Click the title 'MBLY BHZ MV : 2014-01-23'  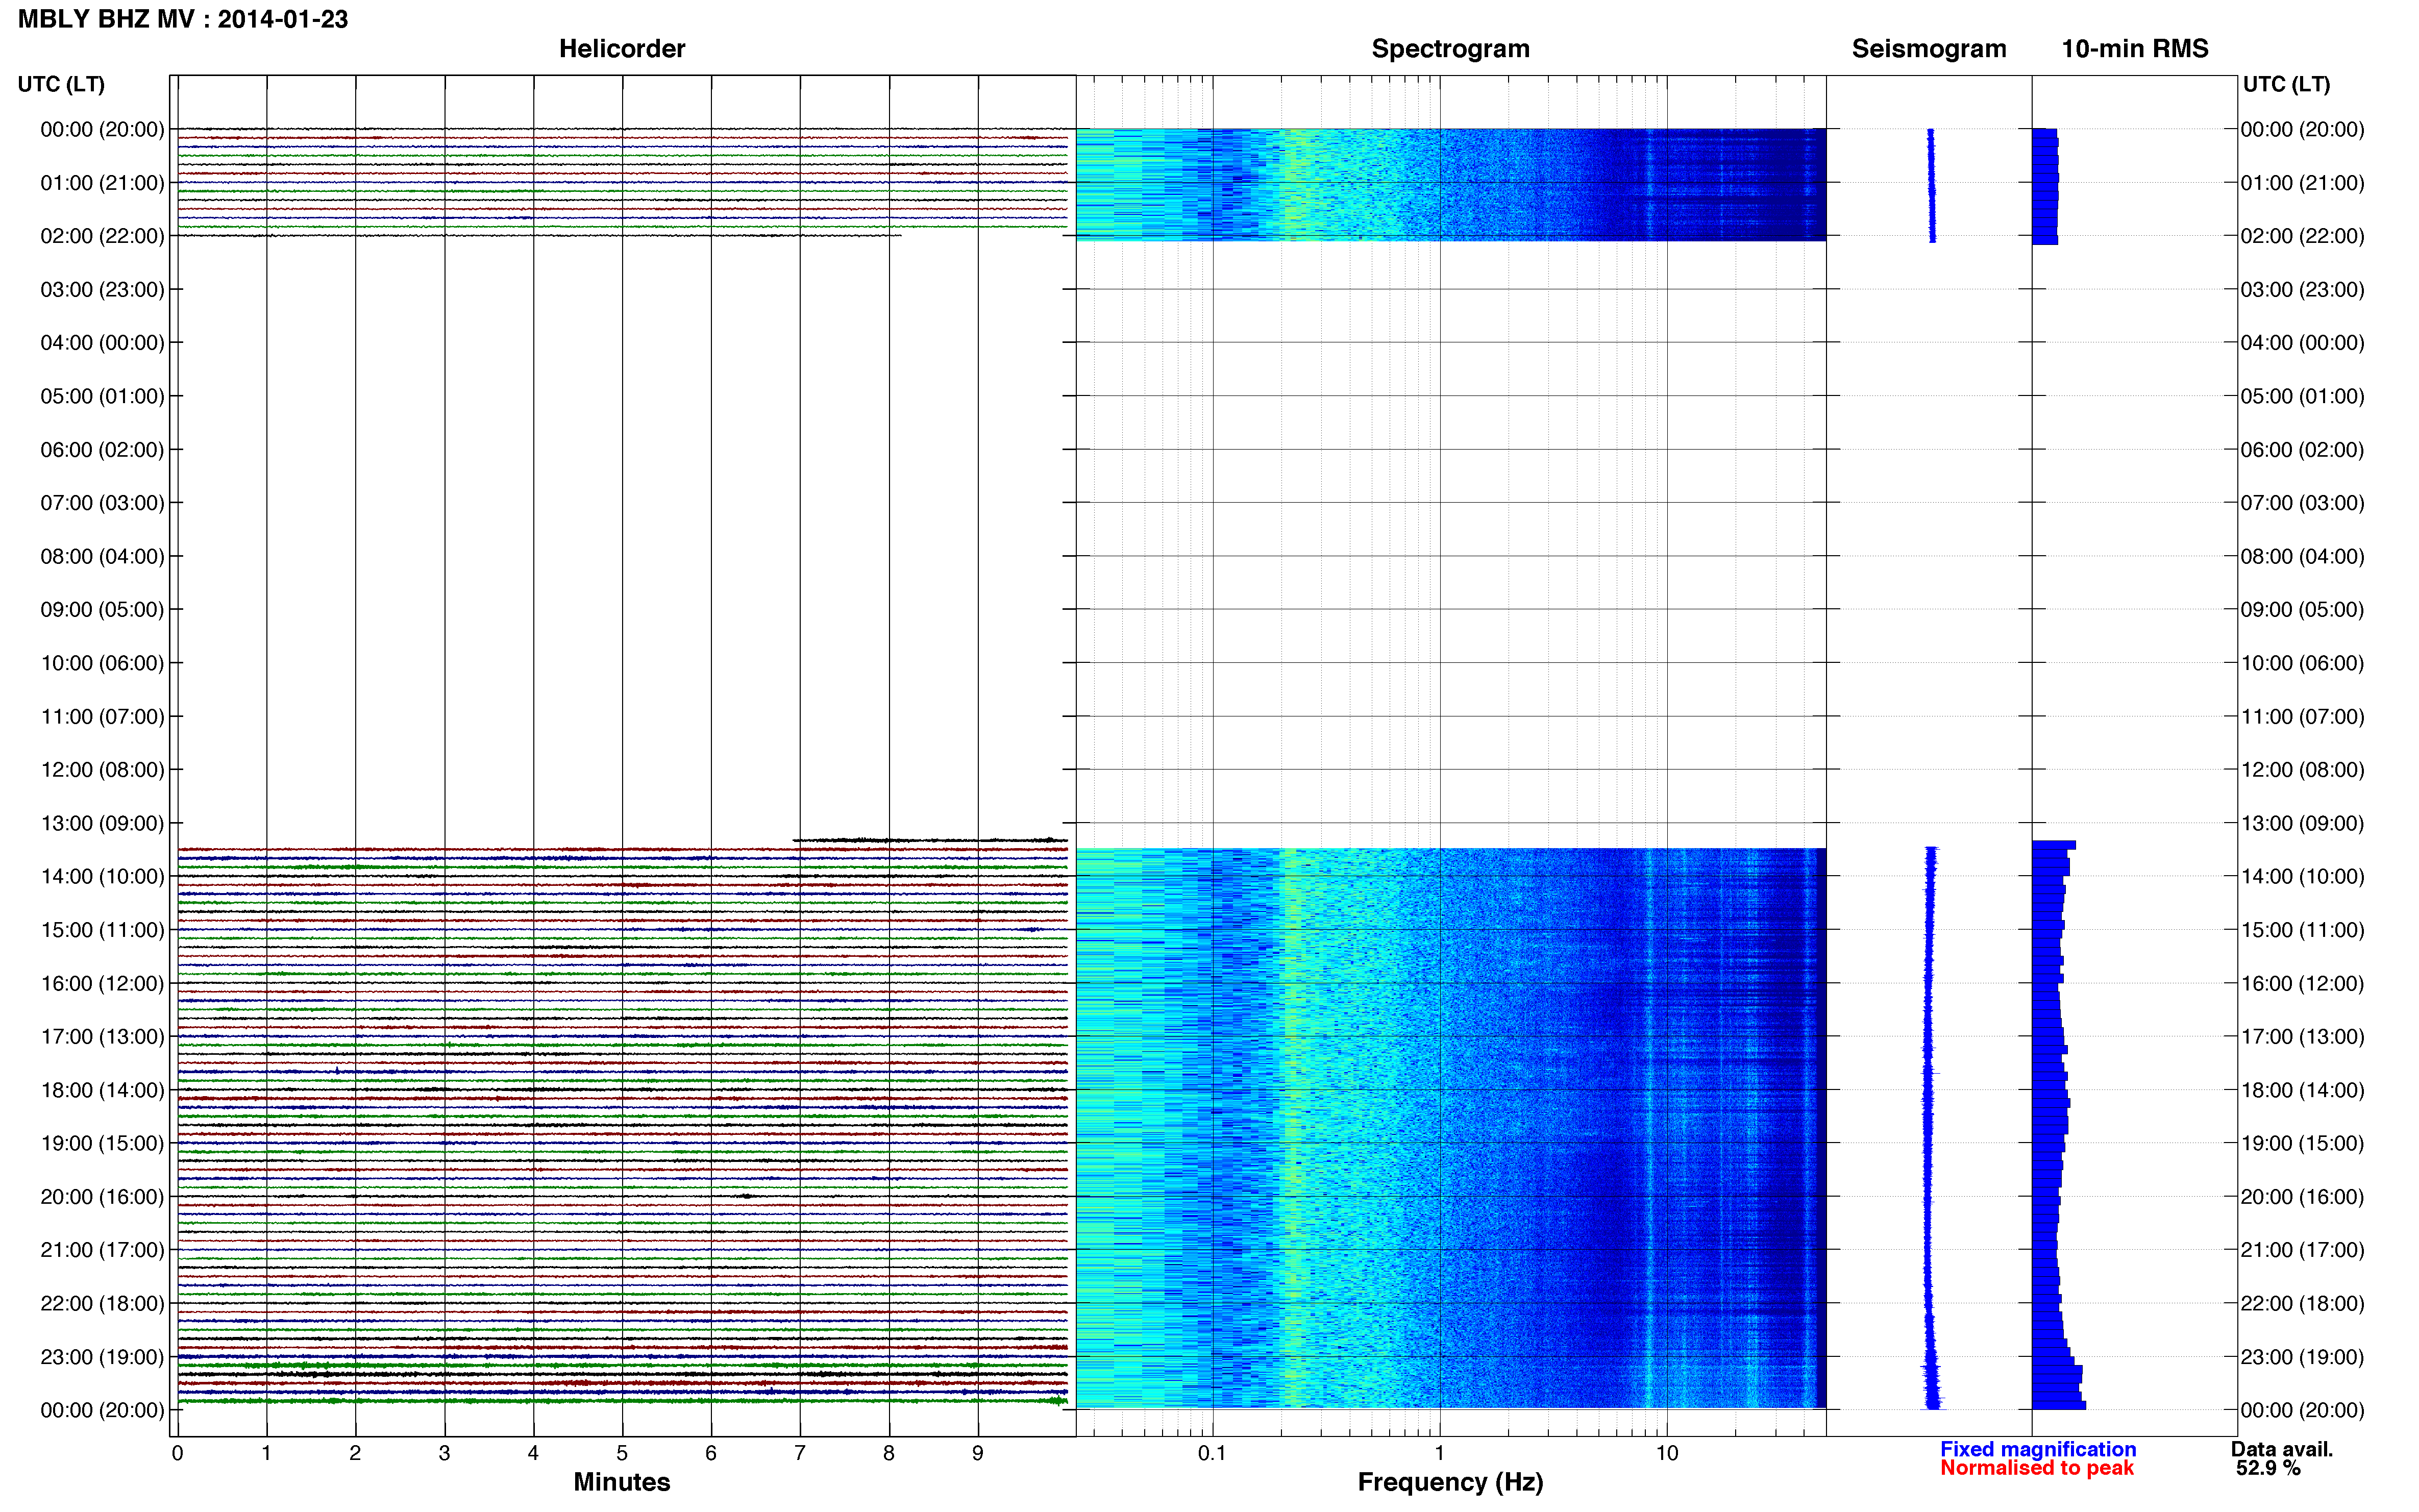(183, 19)
